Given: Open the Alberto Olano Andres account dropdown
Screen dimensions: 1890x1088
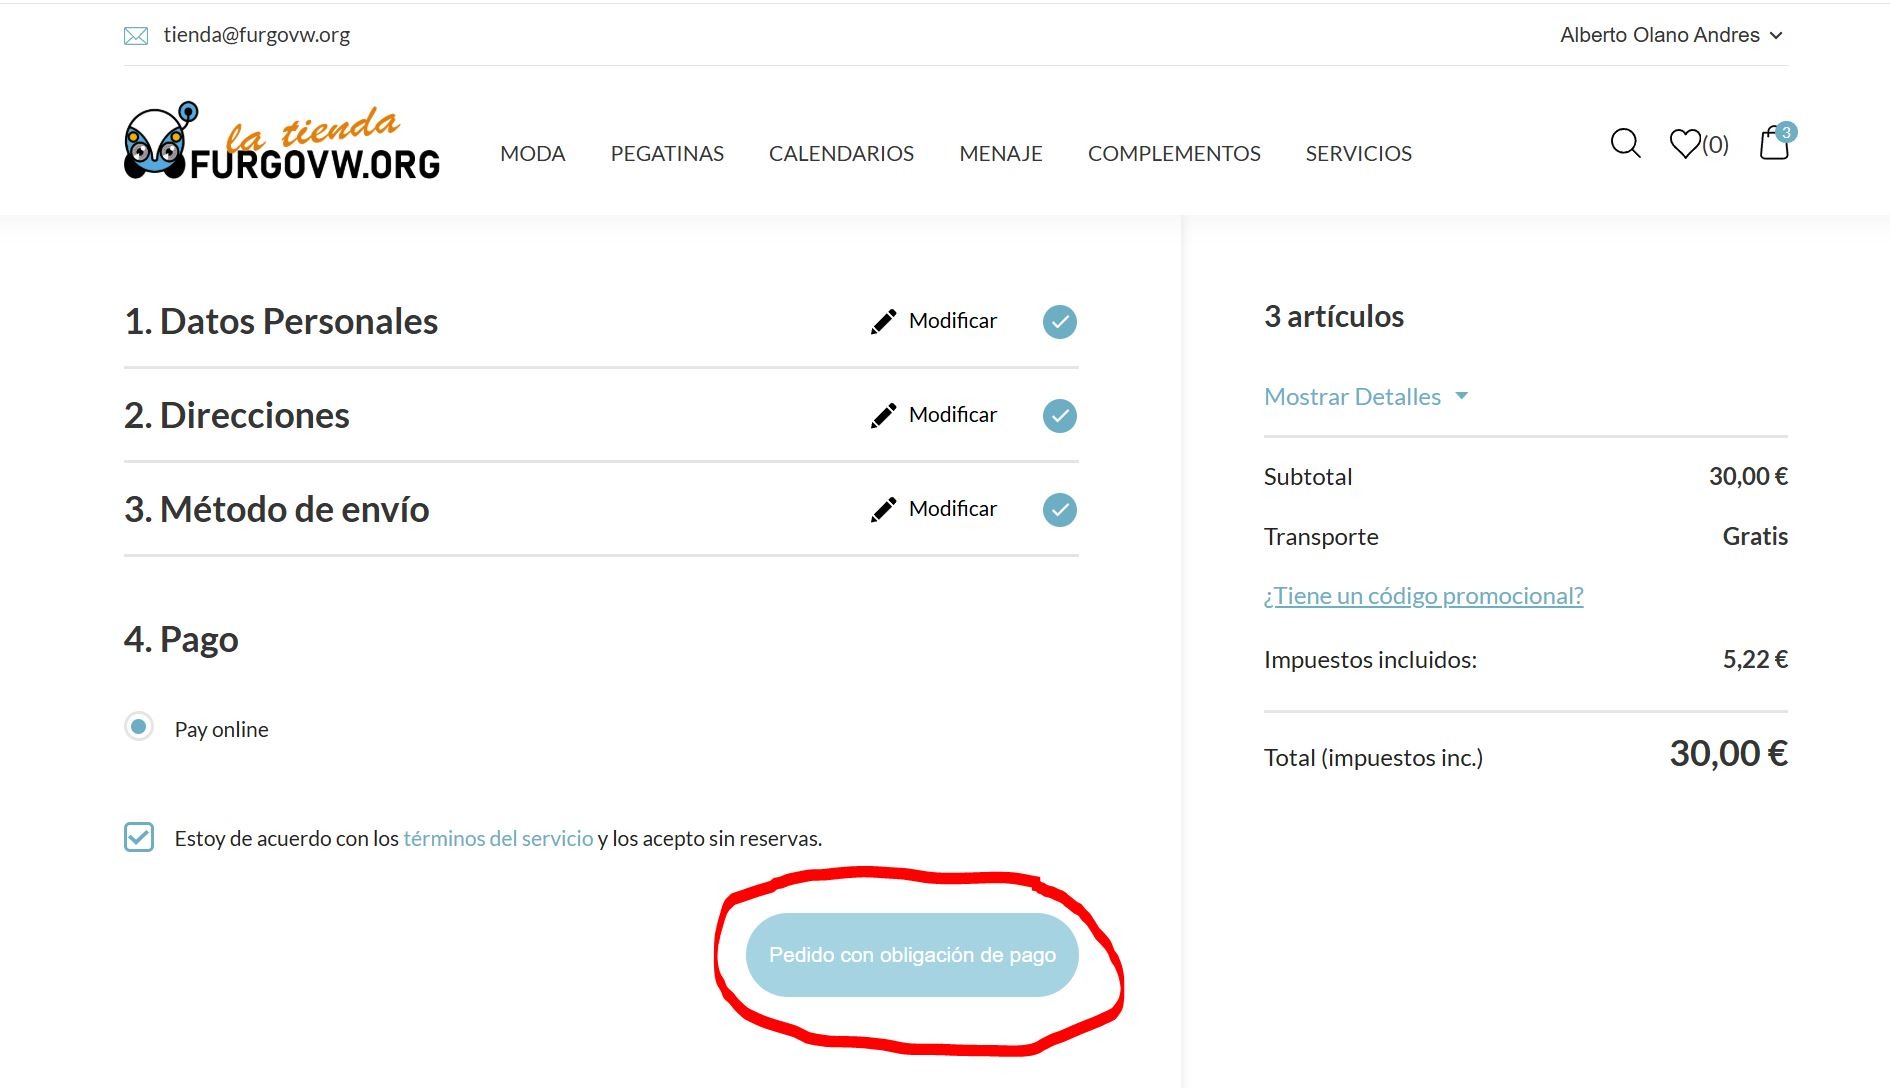Looking at the screenshot, I should coord(1670,35).
